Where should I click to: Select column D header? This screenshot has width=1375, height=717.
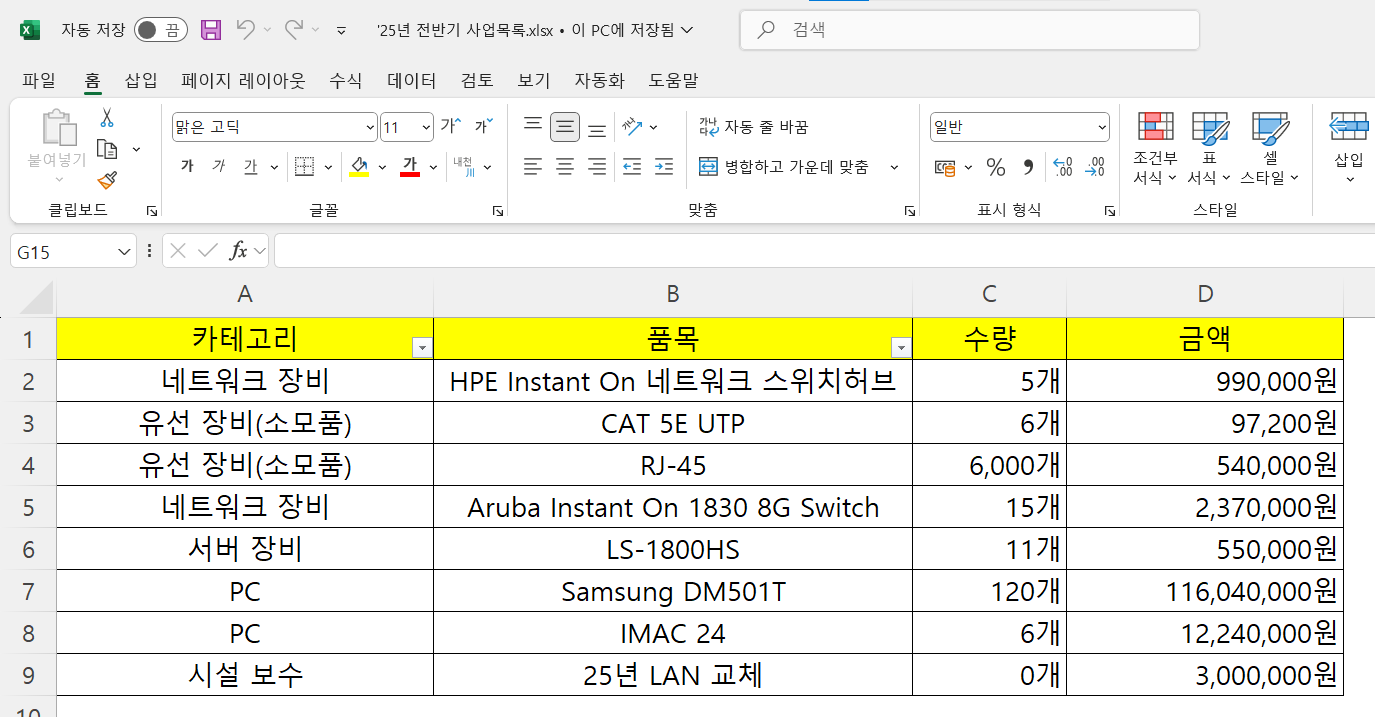1205,293
